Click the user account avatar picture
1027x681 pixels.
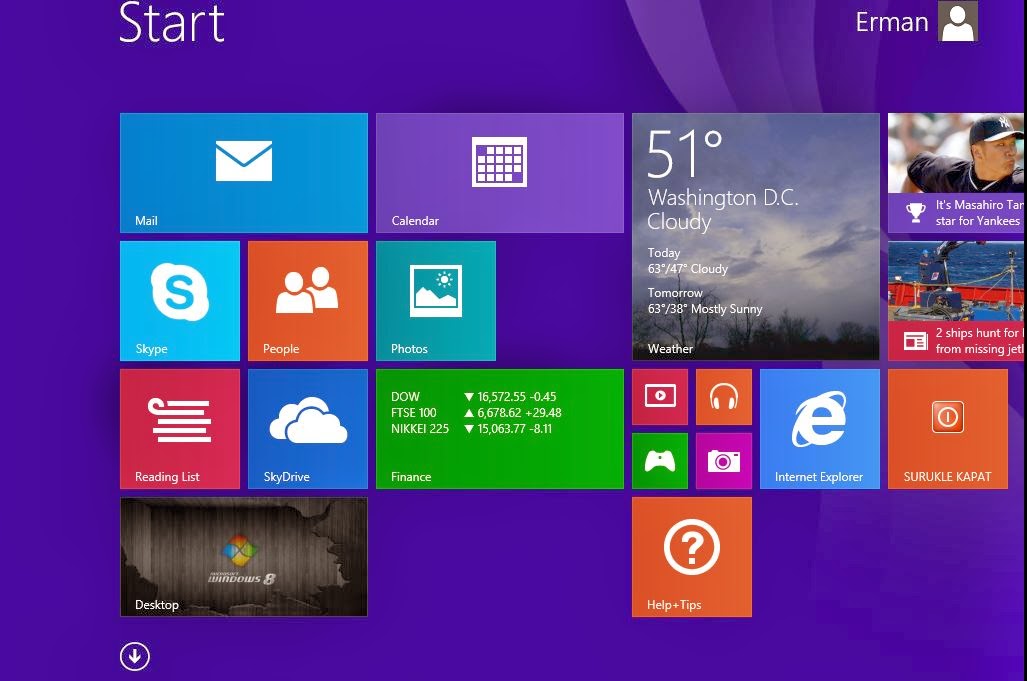tap(958, 21)
